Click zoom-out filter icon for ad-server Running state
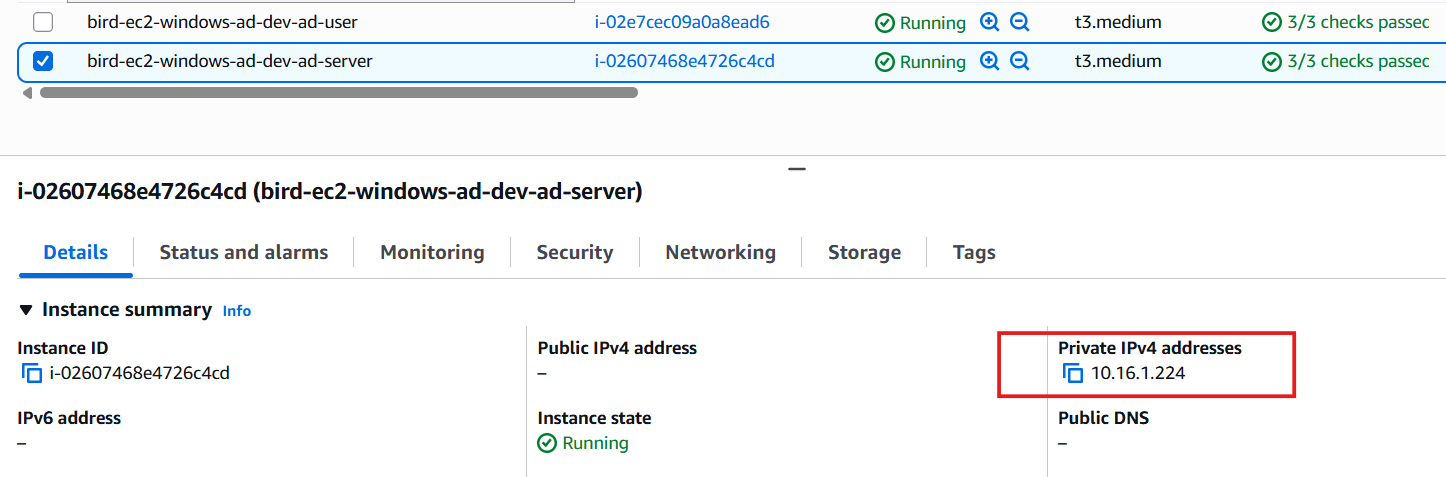Viewport: 1446px width, 477px height. point(1019,61)
